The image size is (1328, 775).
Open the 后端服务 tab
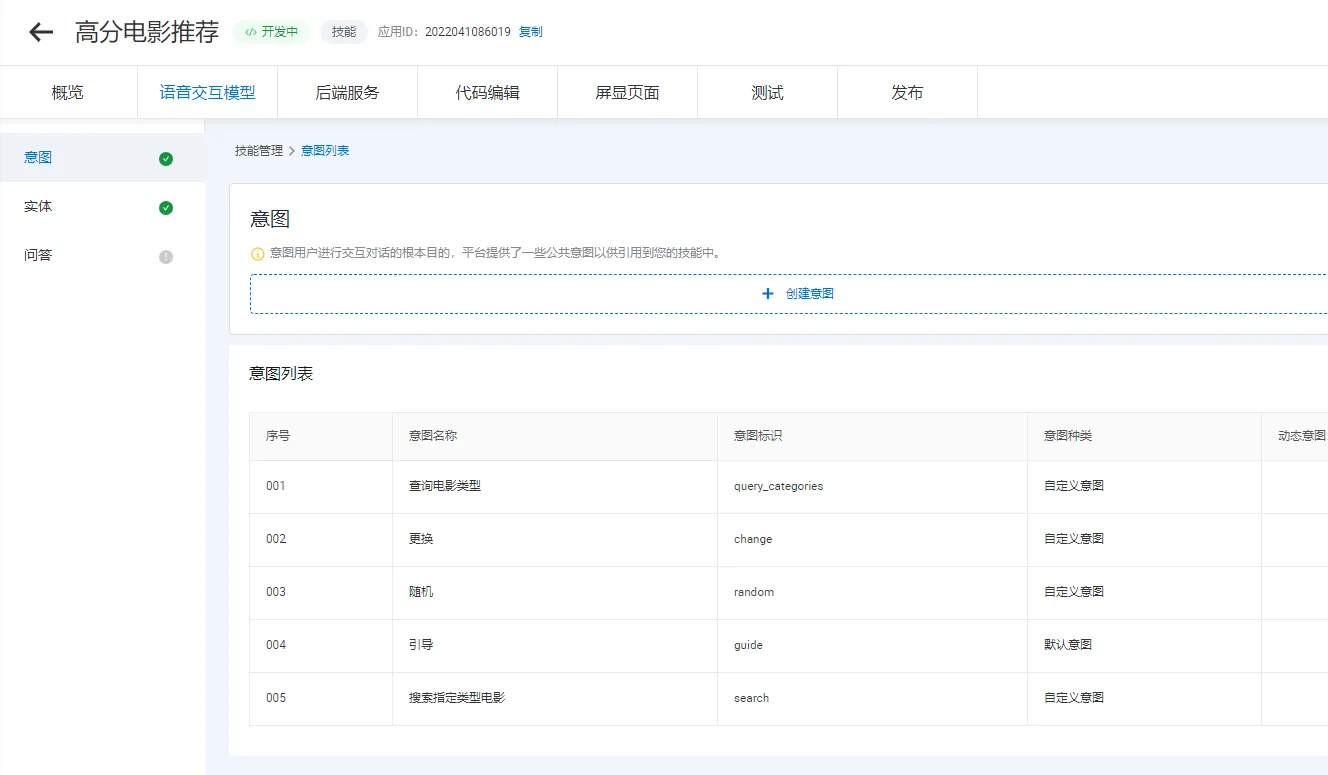[x=347, y=93]
